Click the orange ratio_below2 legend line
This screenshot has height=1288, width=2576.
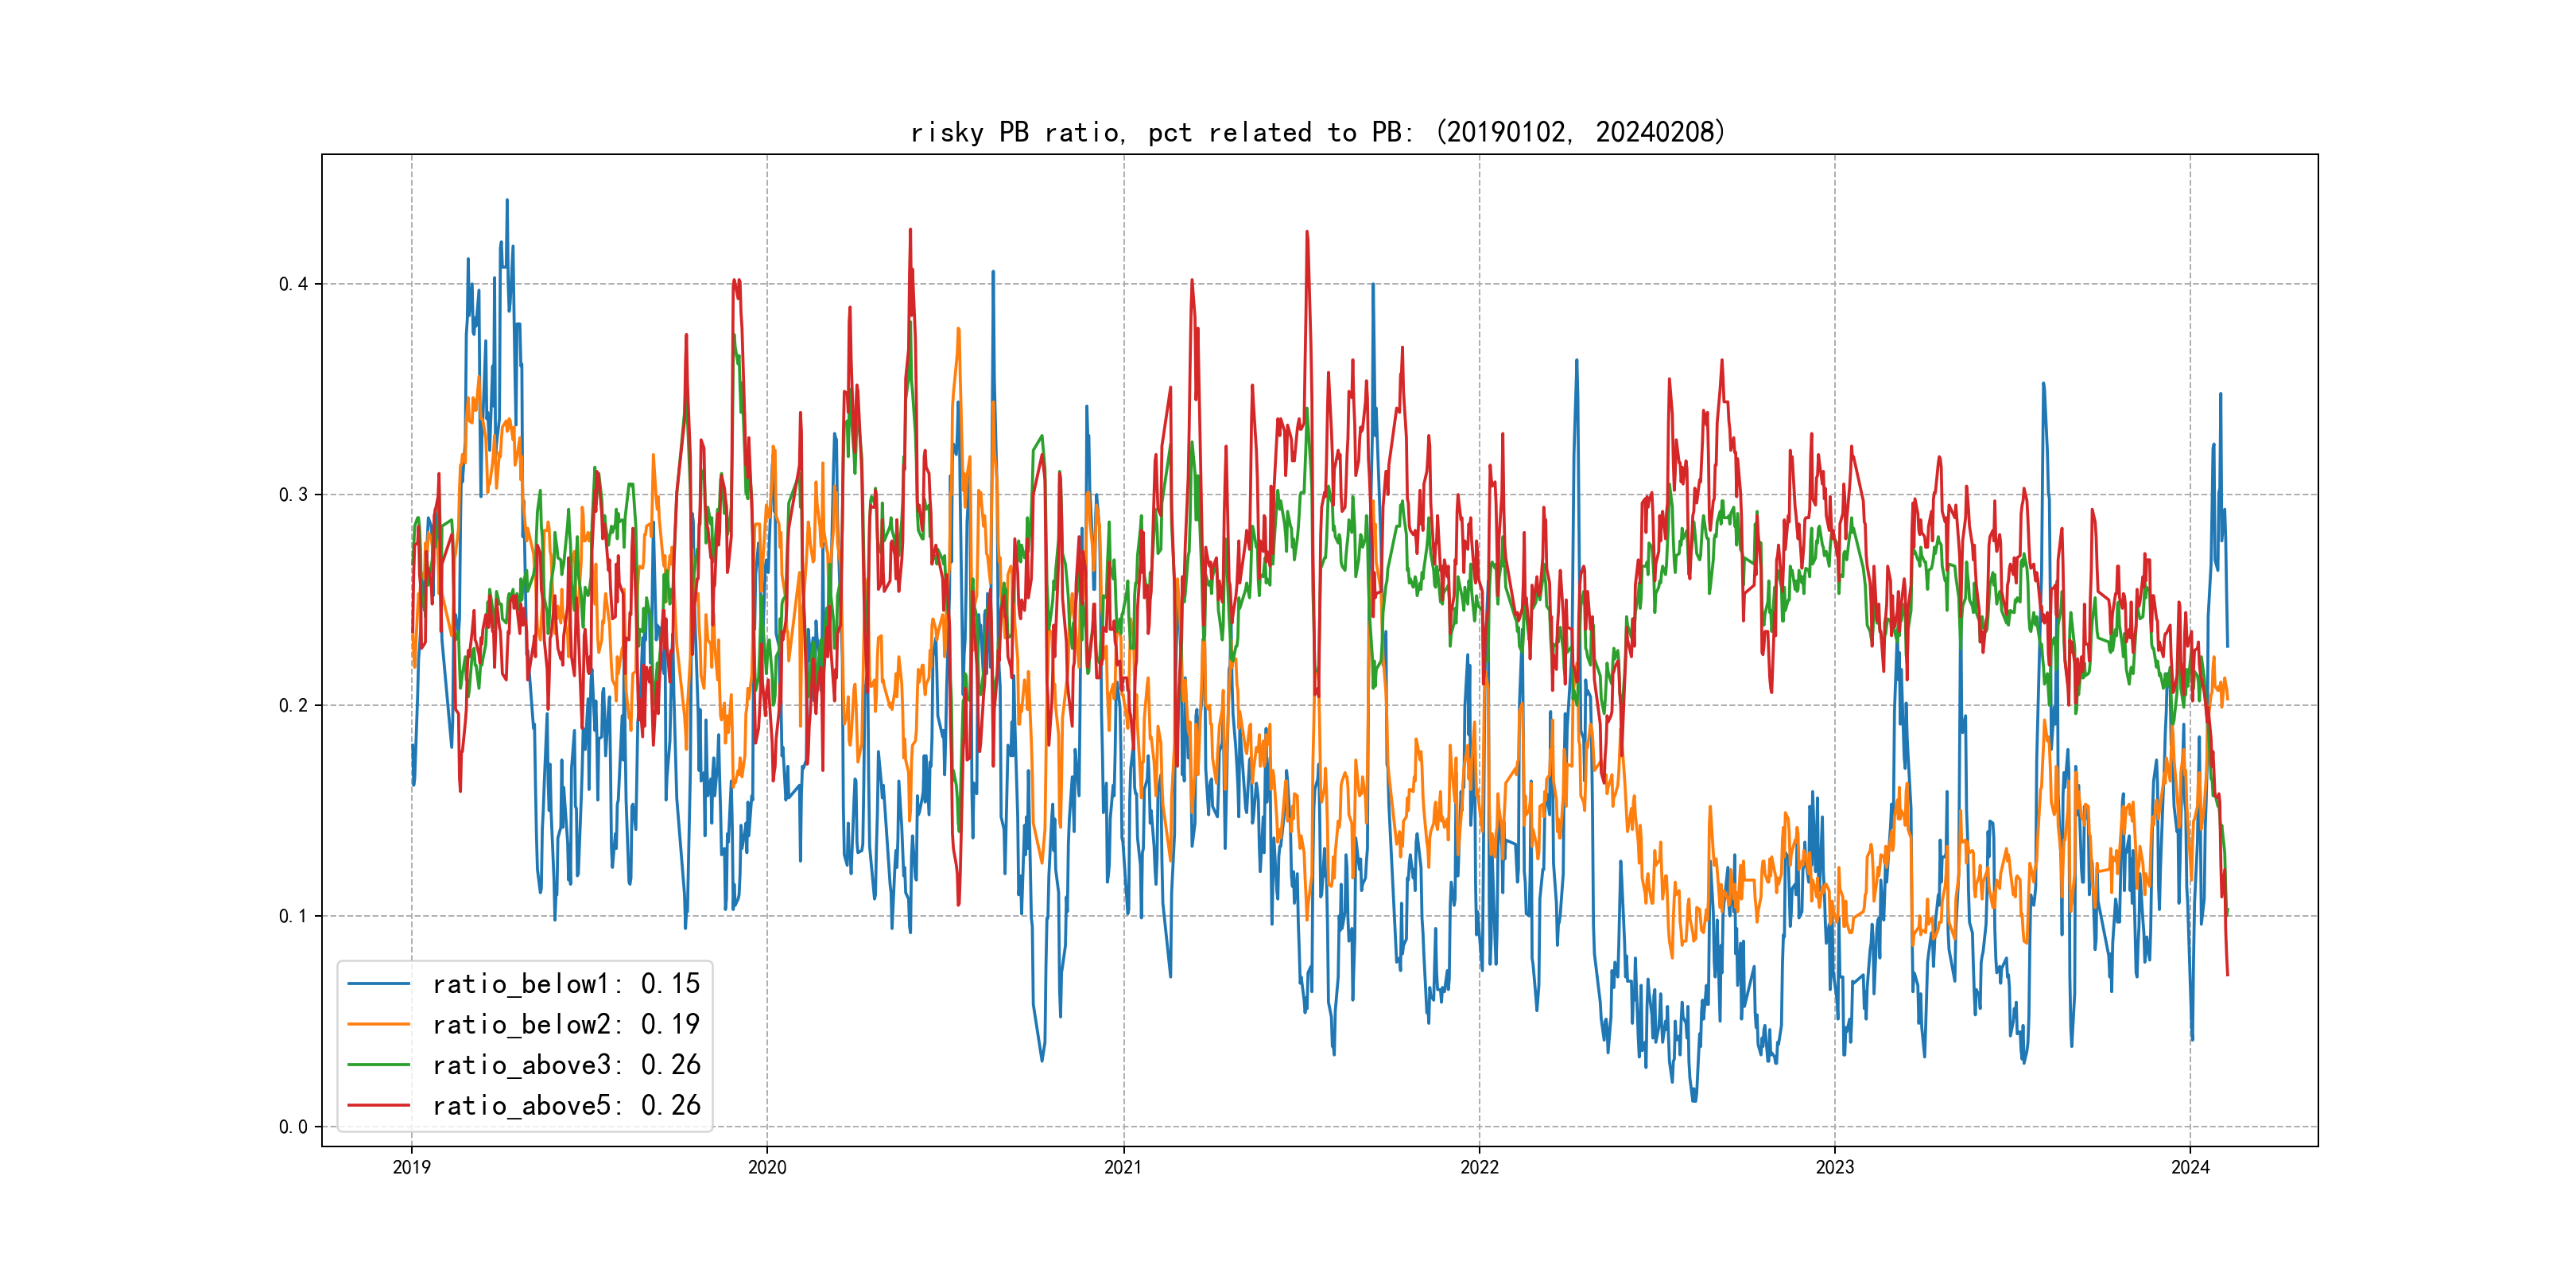378,1024
